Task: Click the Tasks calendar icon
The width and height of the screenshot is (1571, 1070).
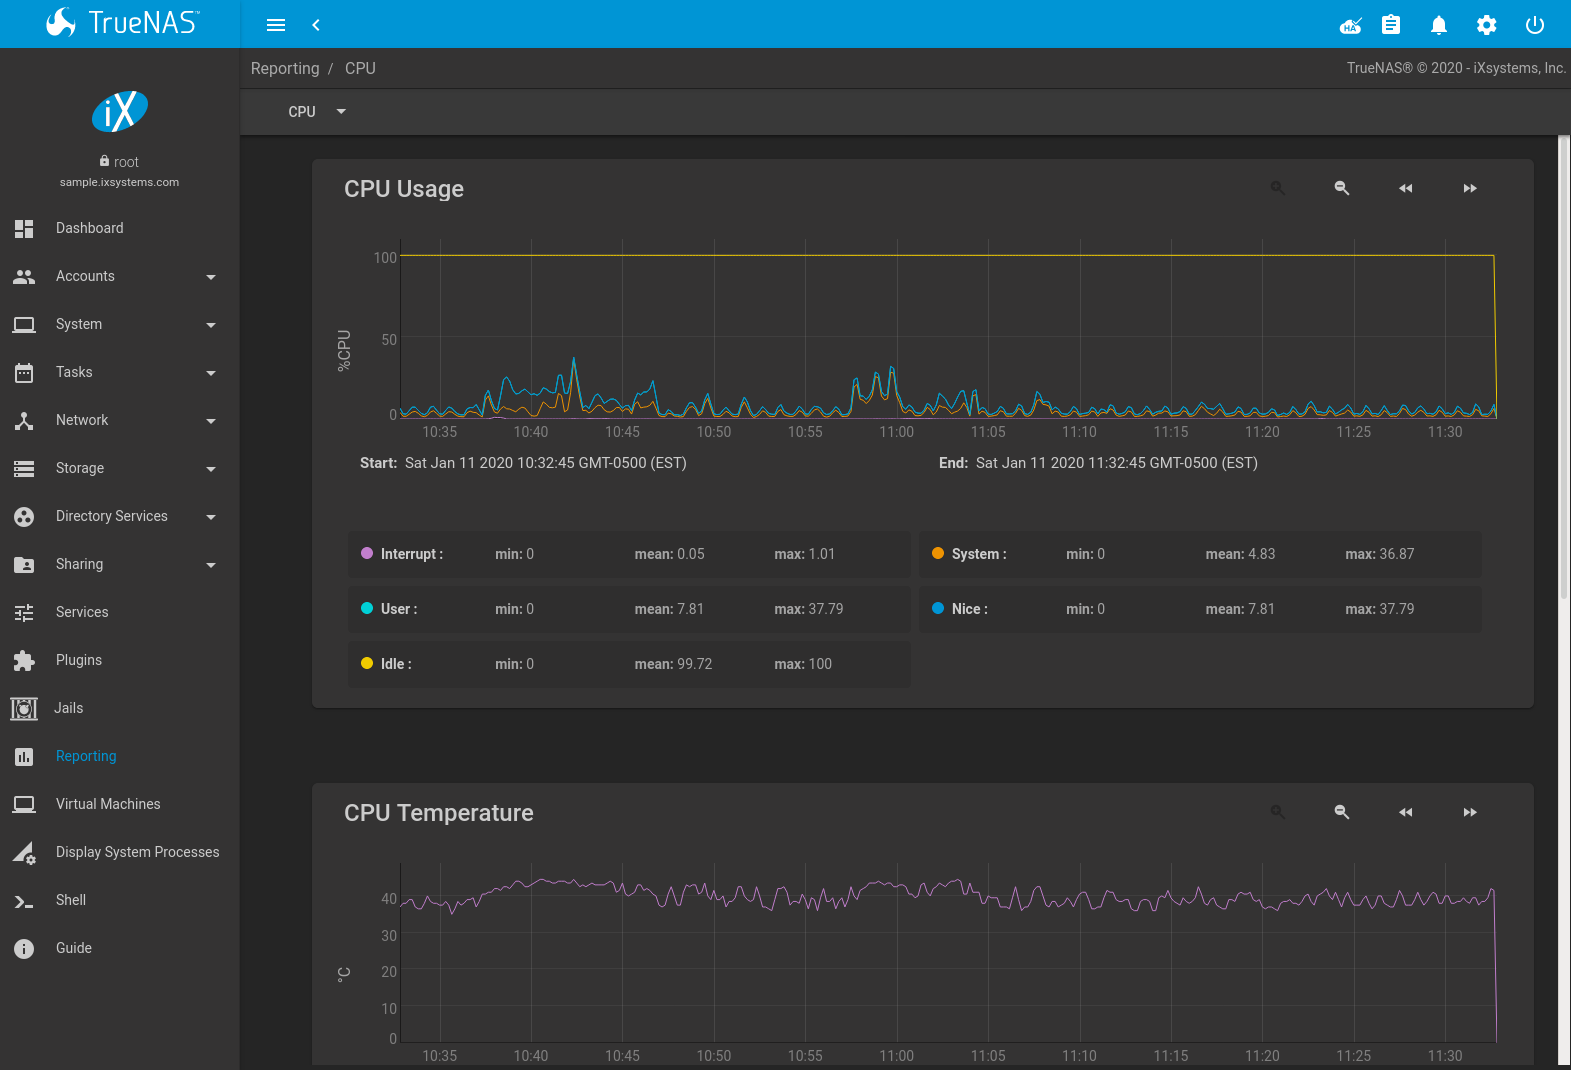Action: point(24,372)
